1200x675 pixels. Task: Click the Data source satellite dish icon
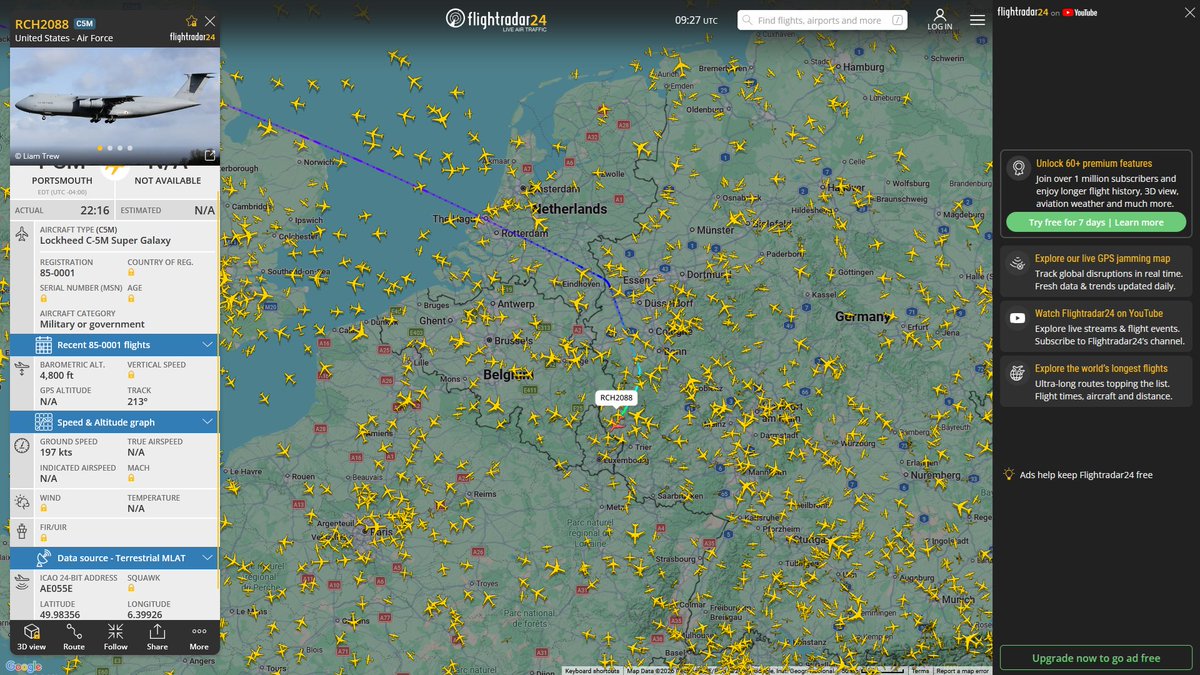44,557
